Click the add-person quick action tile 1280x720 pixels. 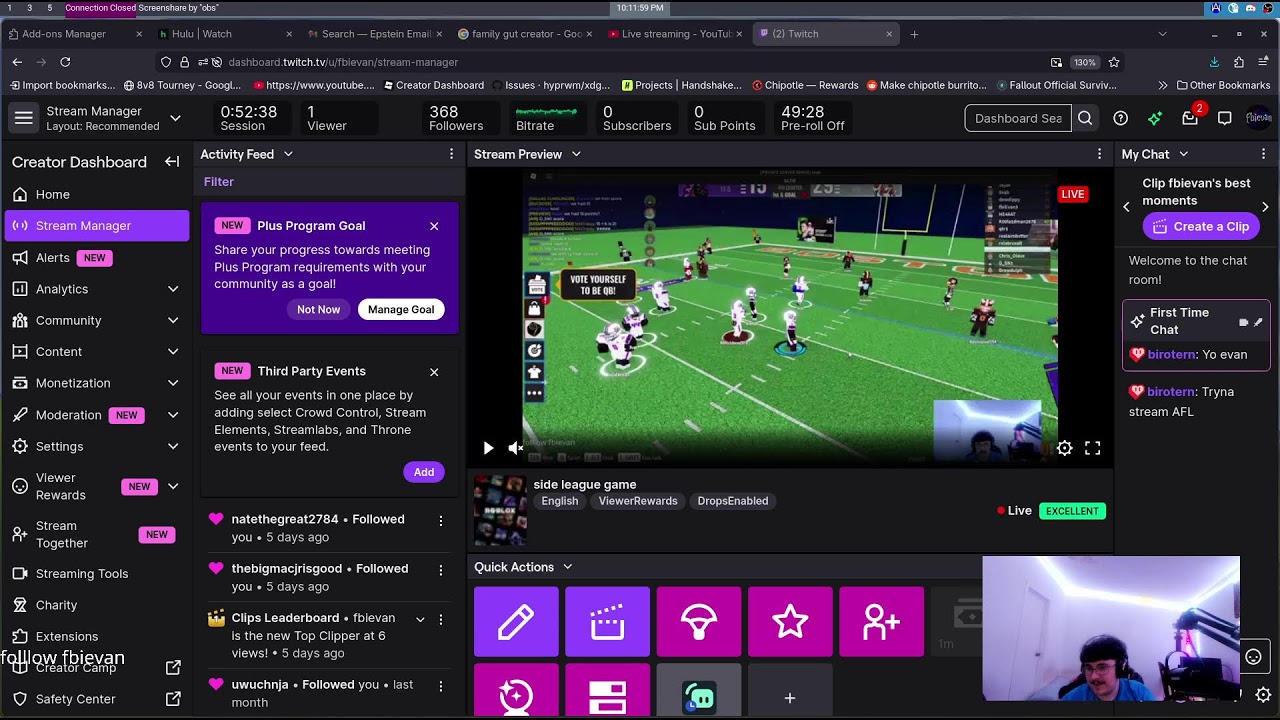881,622
